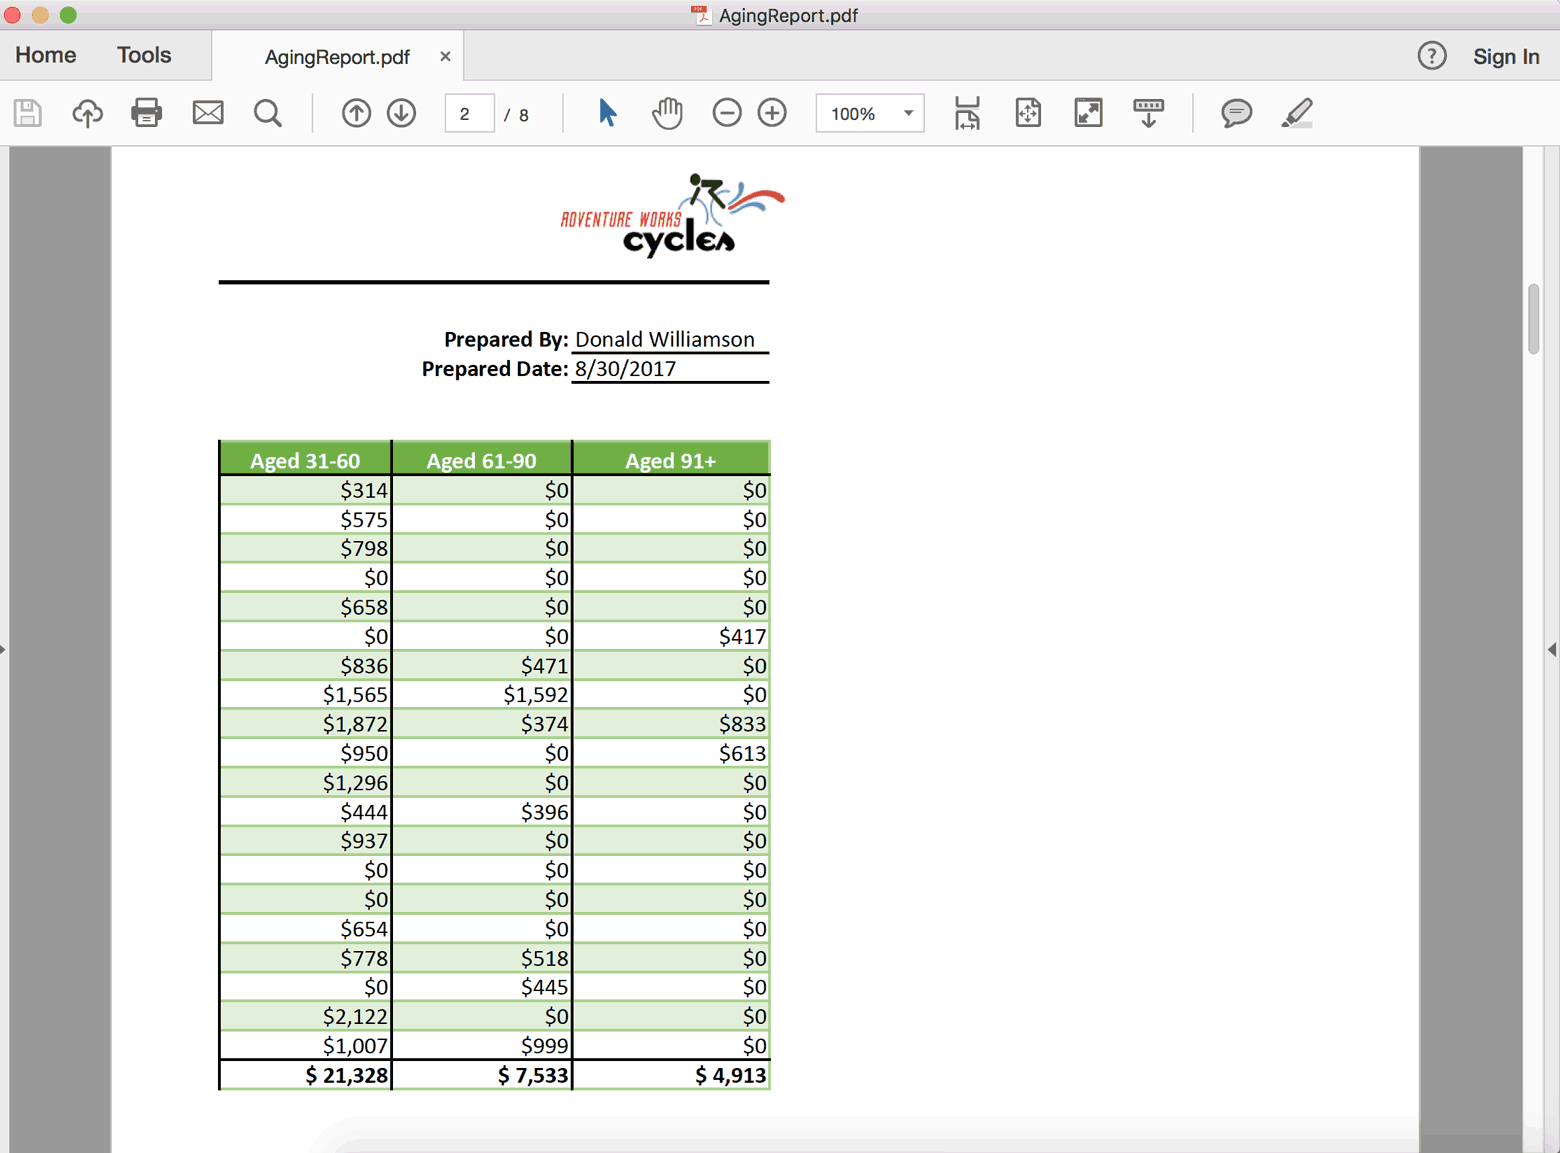Open the Find search tool
Image resolution: width=1560 pixels, height=1153 pixels.
coord(267,113)
